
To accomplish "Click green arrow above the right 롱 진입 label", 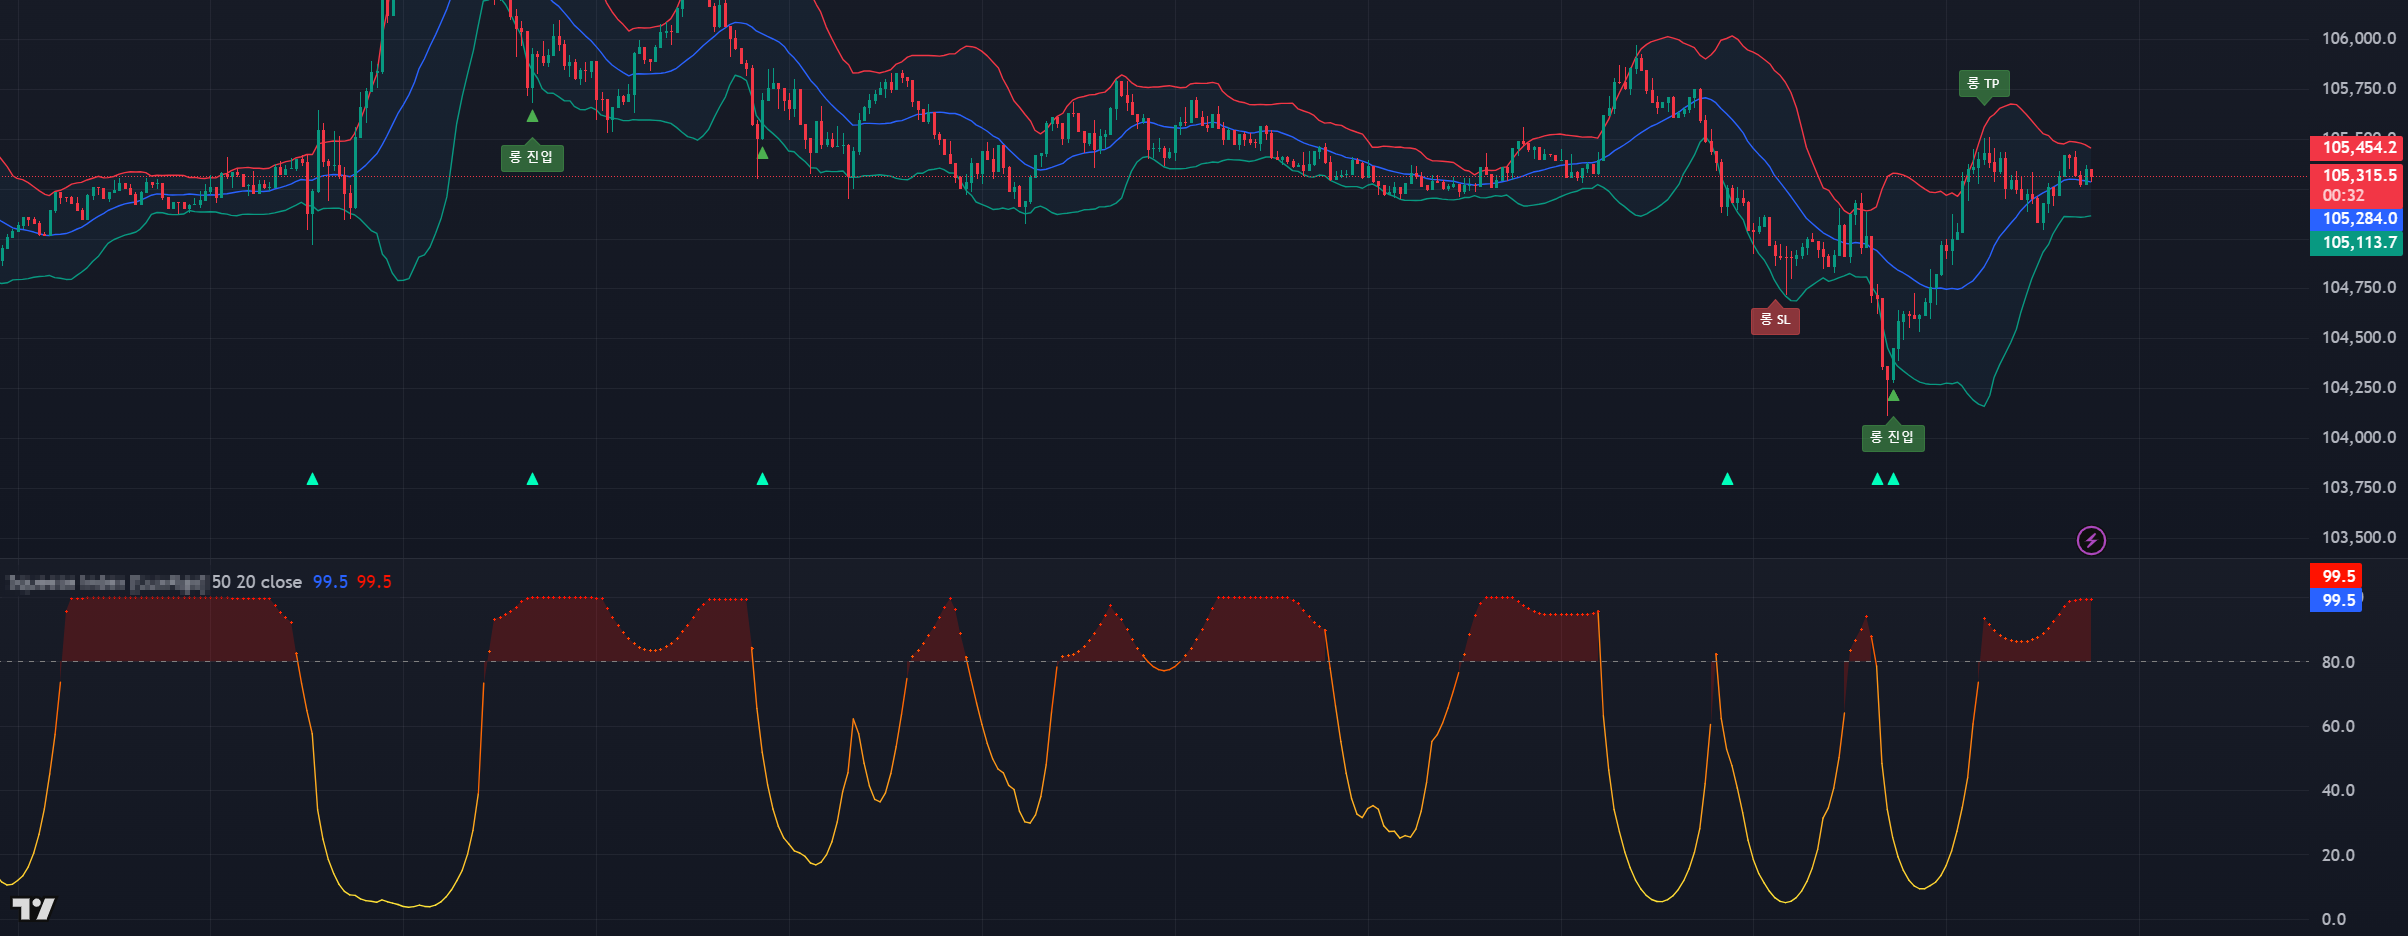I will 1893,396.
